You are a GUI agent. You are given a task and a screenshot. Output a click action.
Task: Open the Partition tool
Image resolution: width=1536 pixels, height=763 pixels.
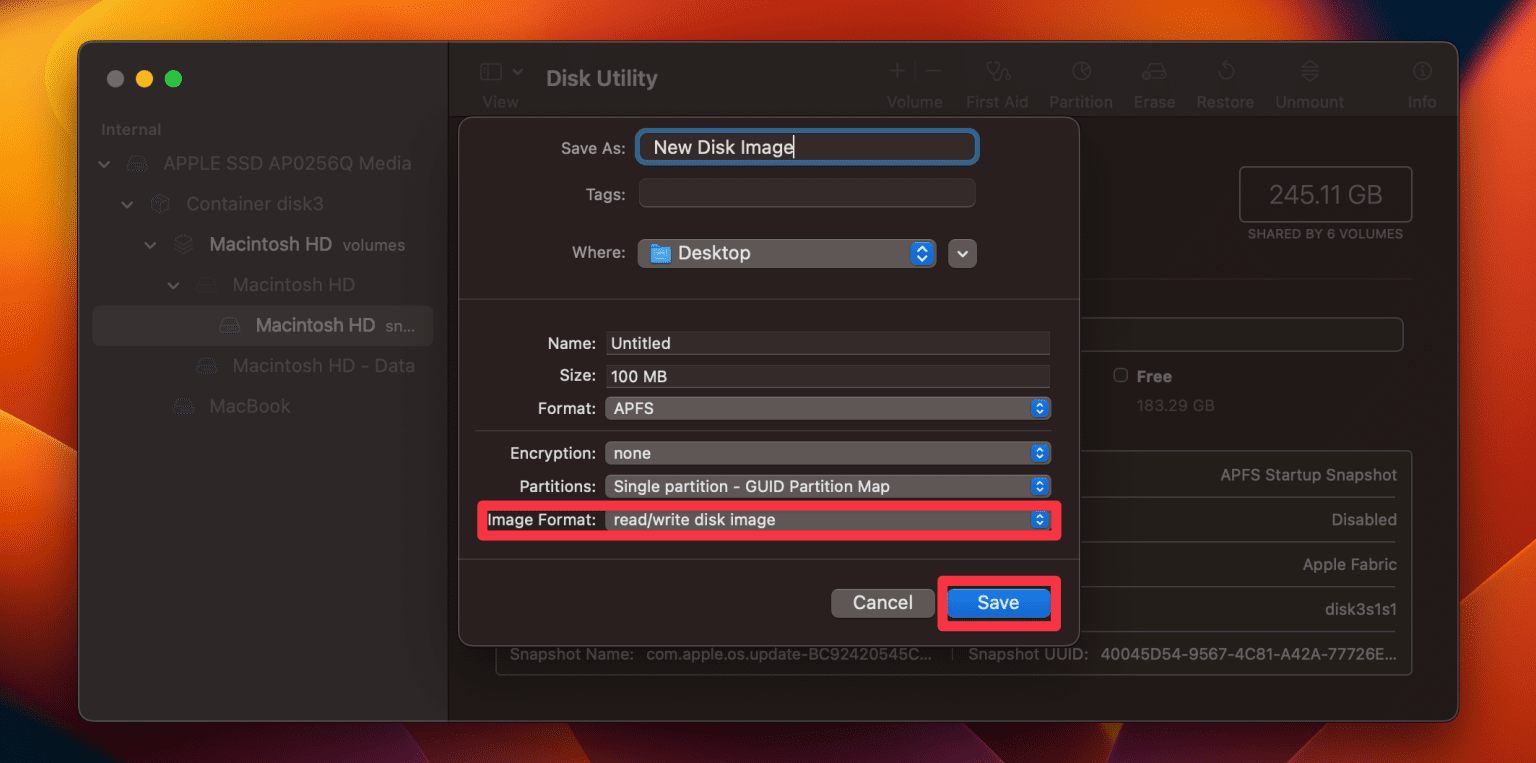1081,80
